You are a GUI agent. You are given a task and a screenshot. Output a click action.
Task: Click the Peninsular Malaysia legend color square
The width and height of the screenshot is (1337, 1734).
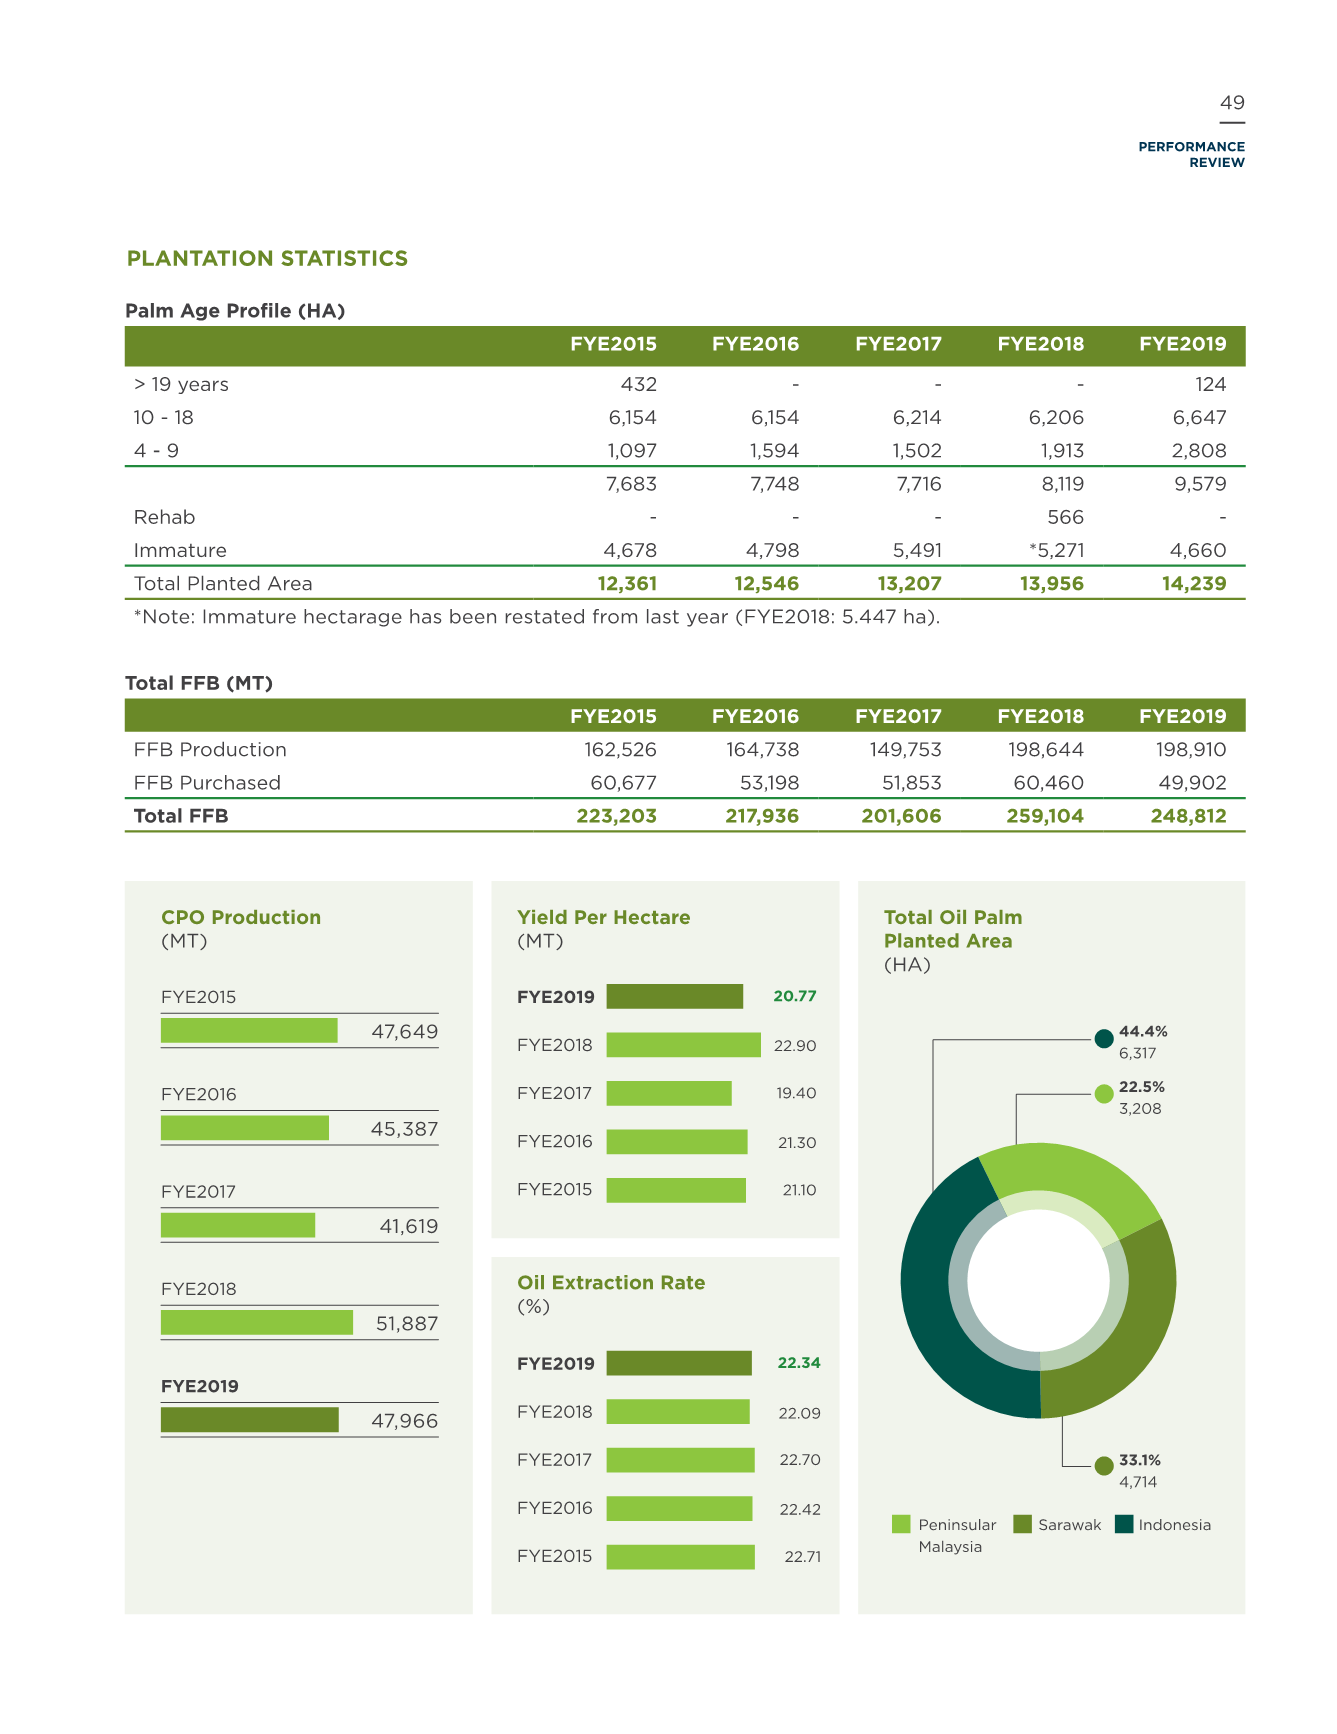point(901,1524)
